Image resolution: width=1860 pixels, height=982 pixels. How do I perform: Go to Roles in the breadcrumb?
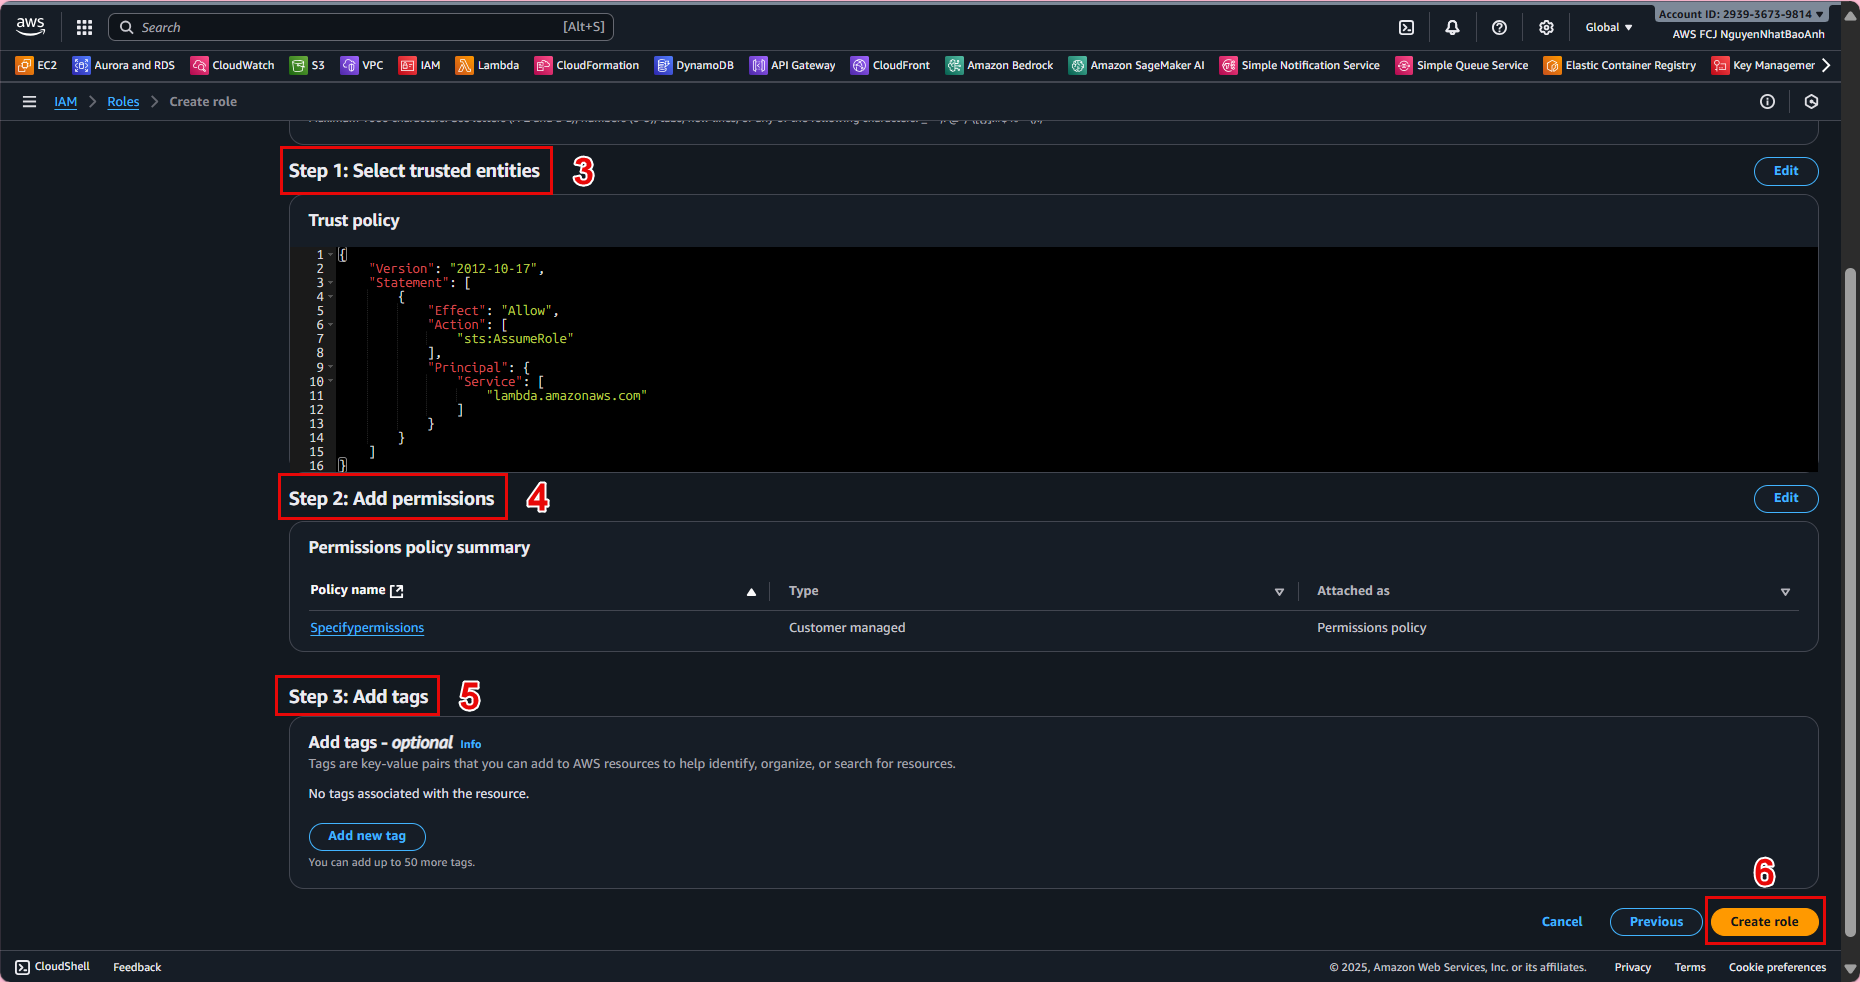coord(123,102)
